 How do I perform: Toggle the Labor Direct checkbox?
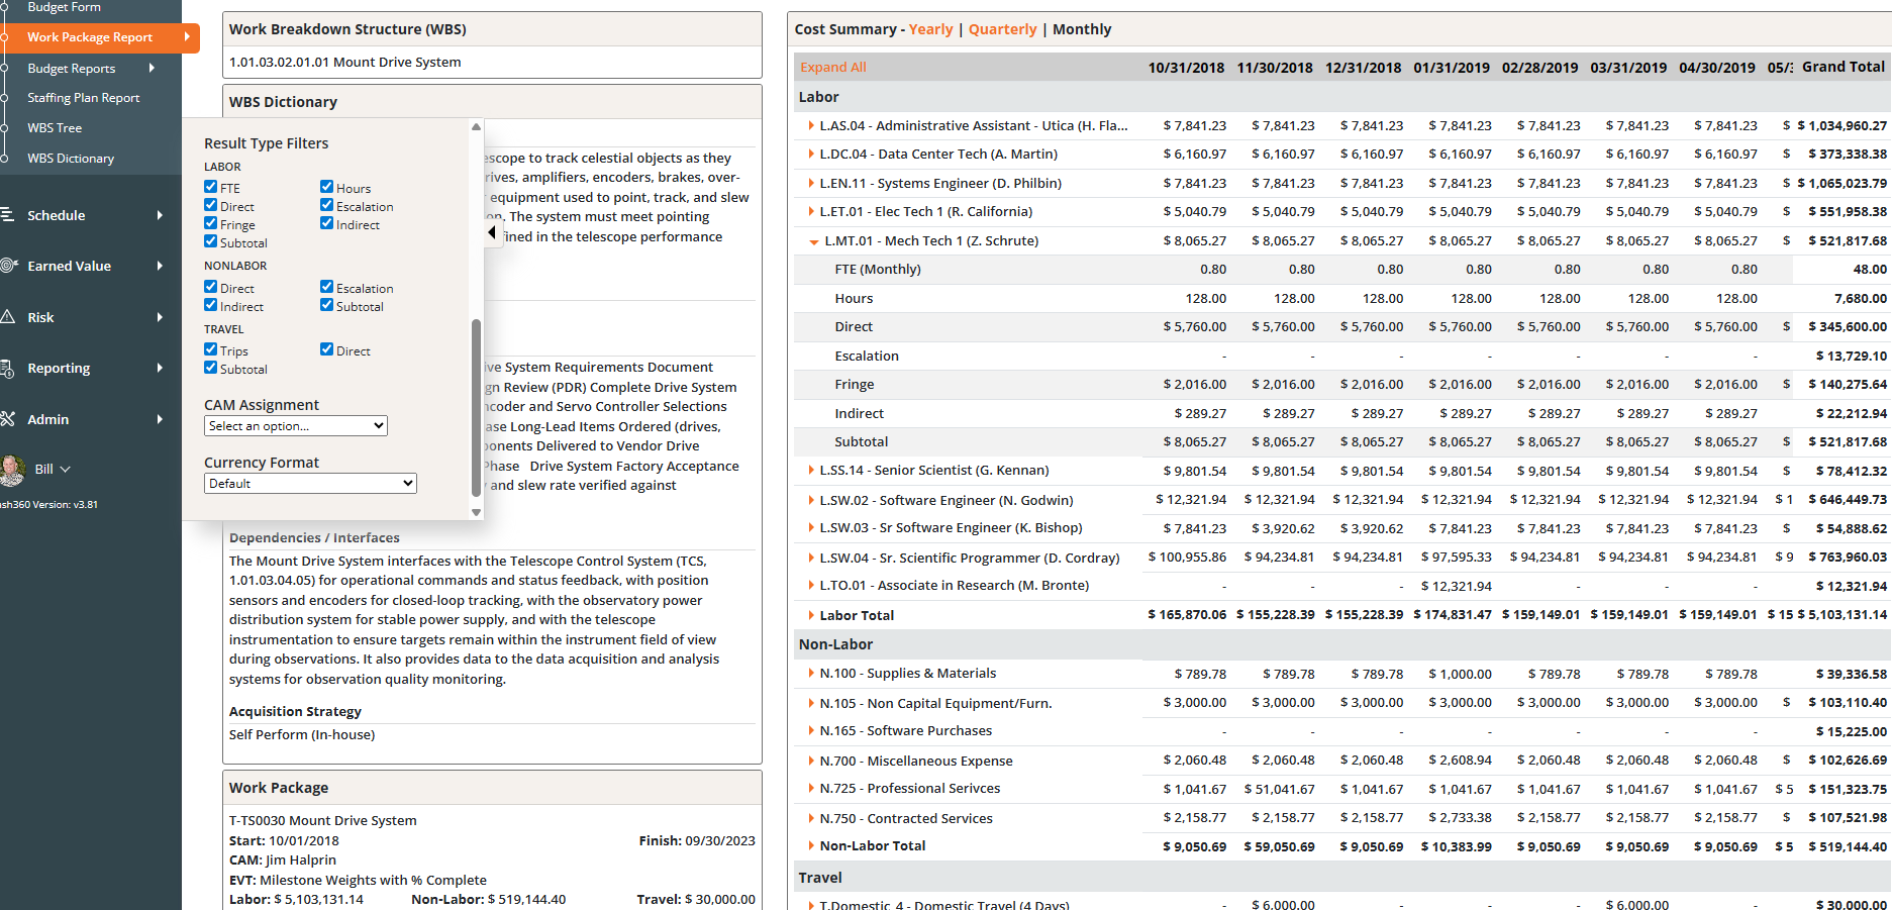(x=211, y=206)
